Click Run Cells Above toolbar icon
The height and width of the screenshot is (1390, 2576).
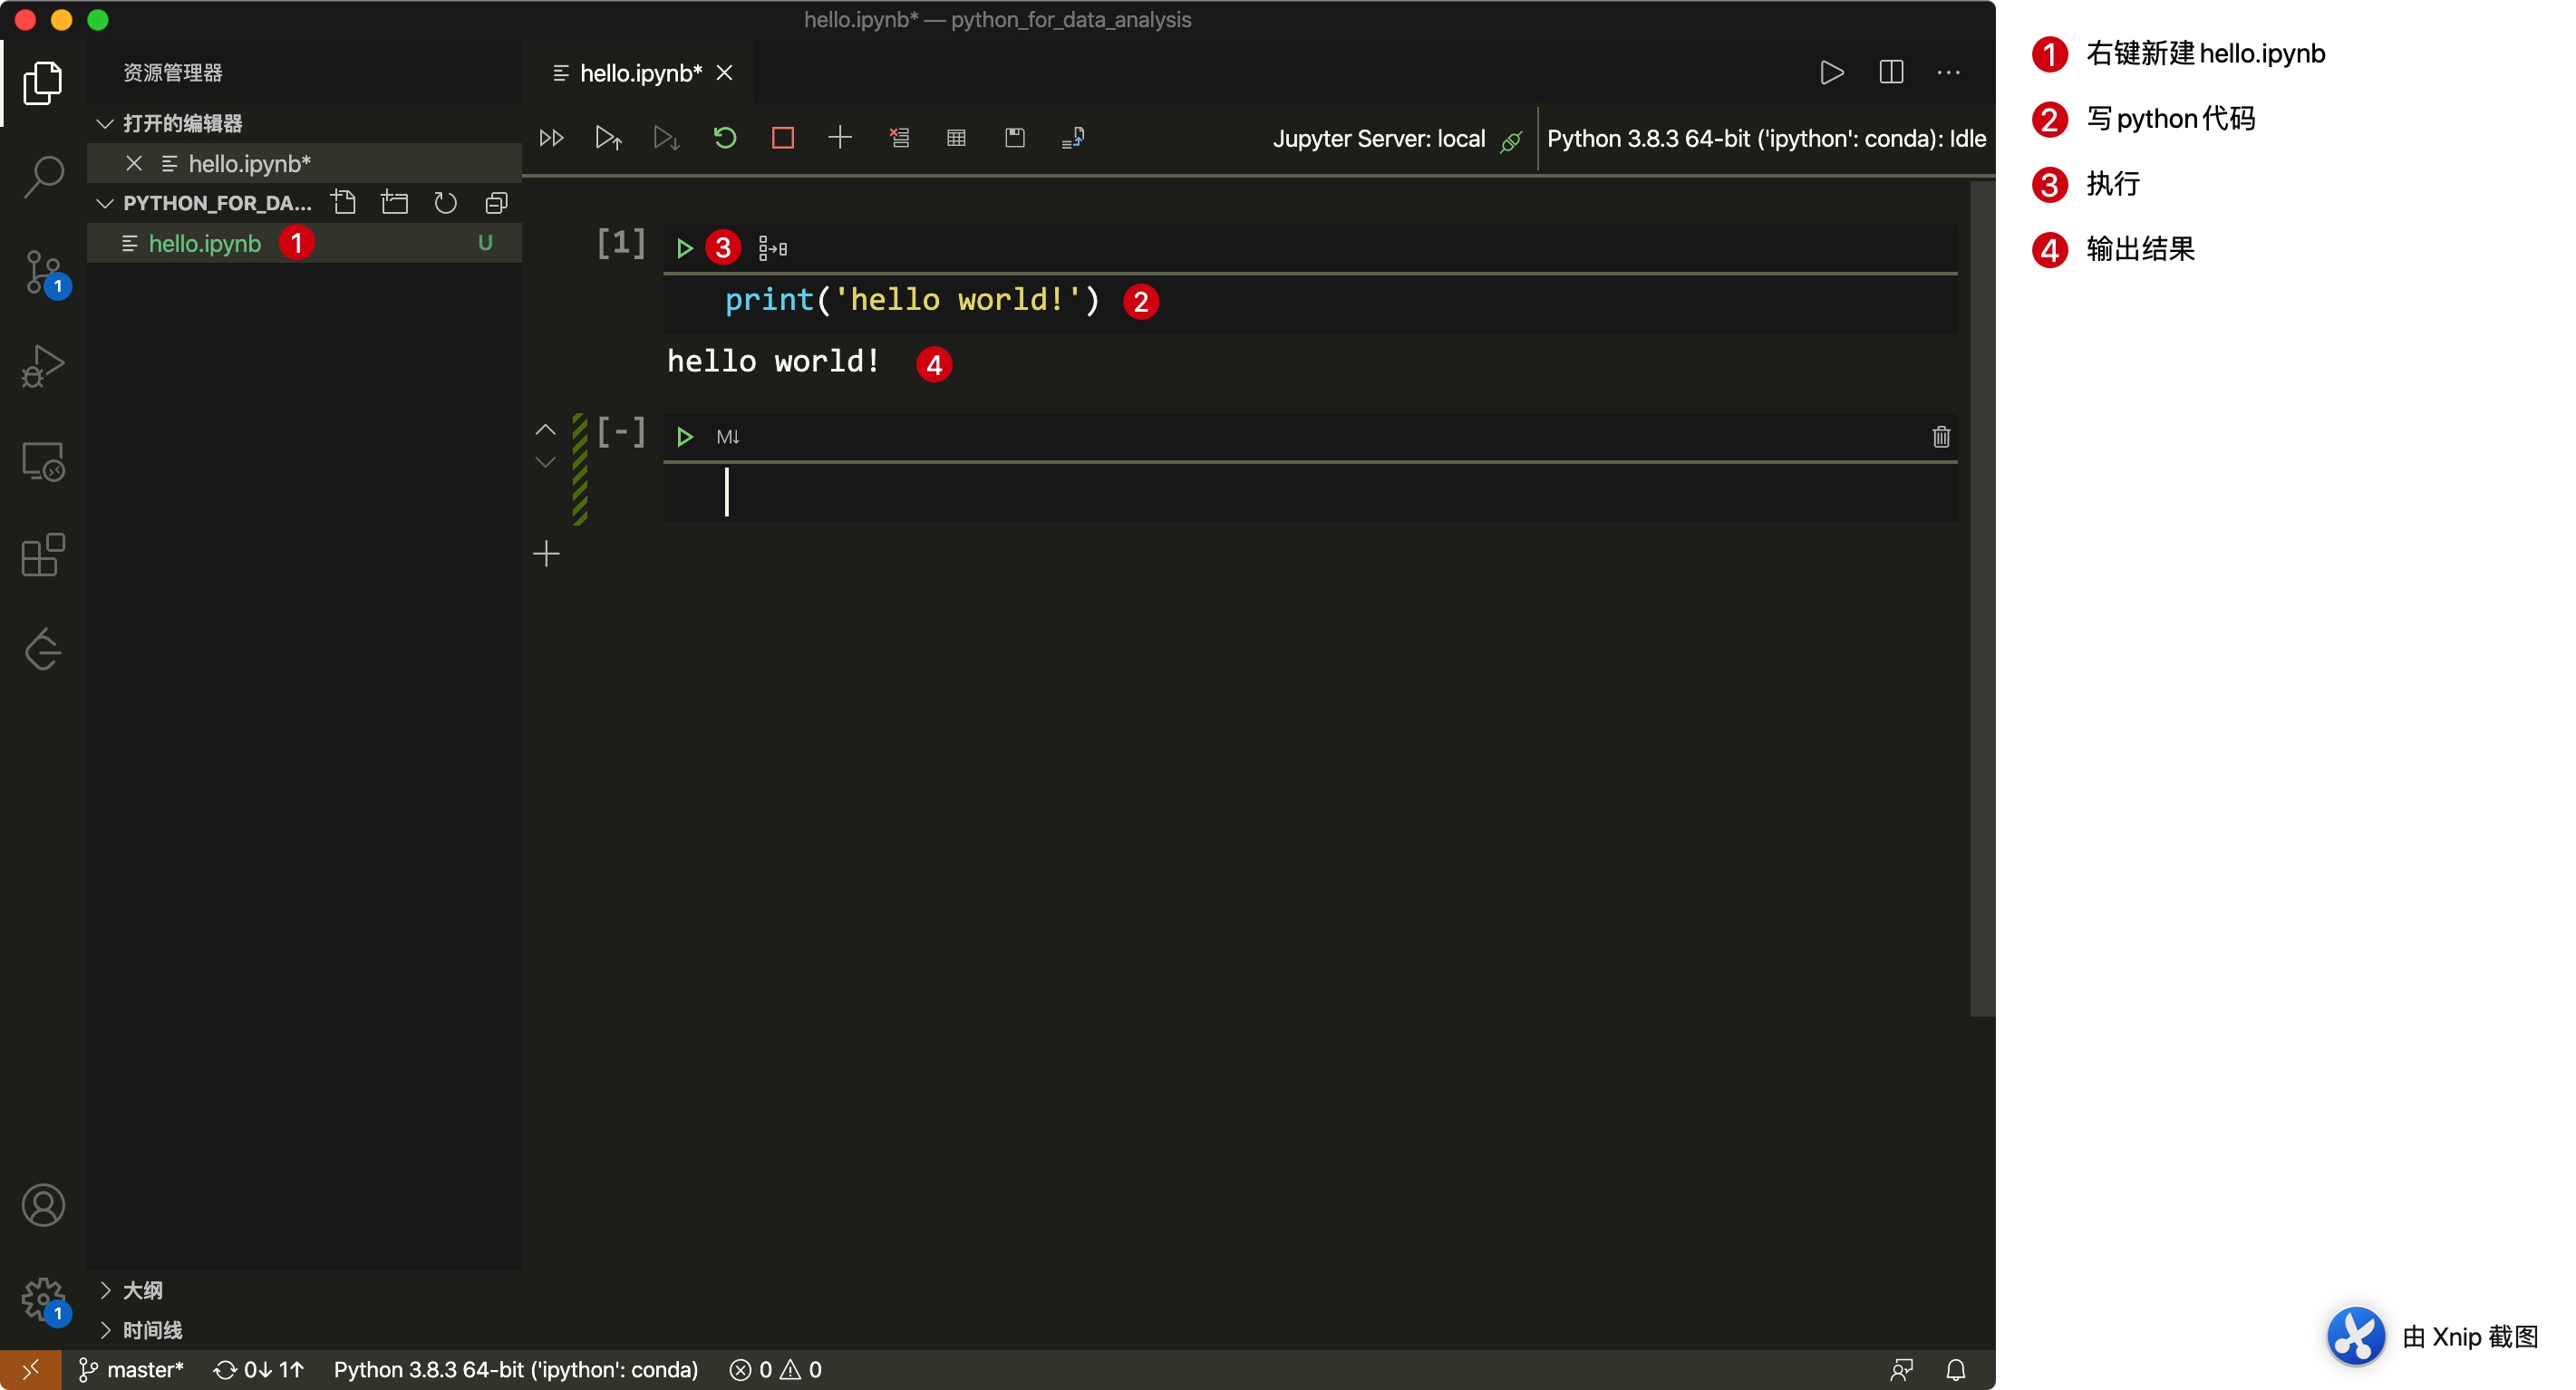(608, 138)
